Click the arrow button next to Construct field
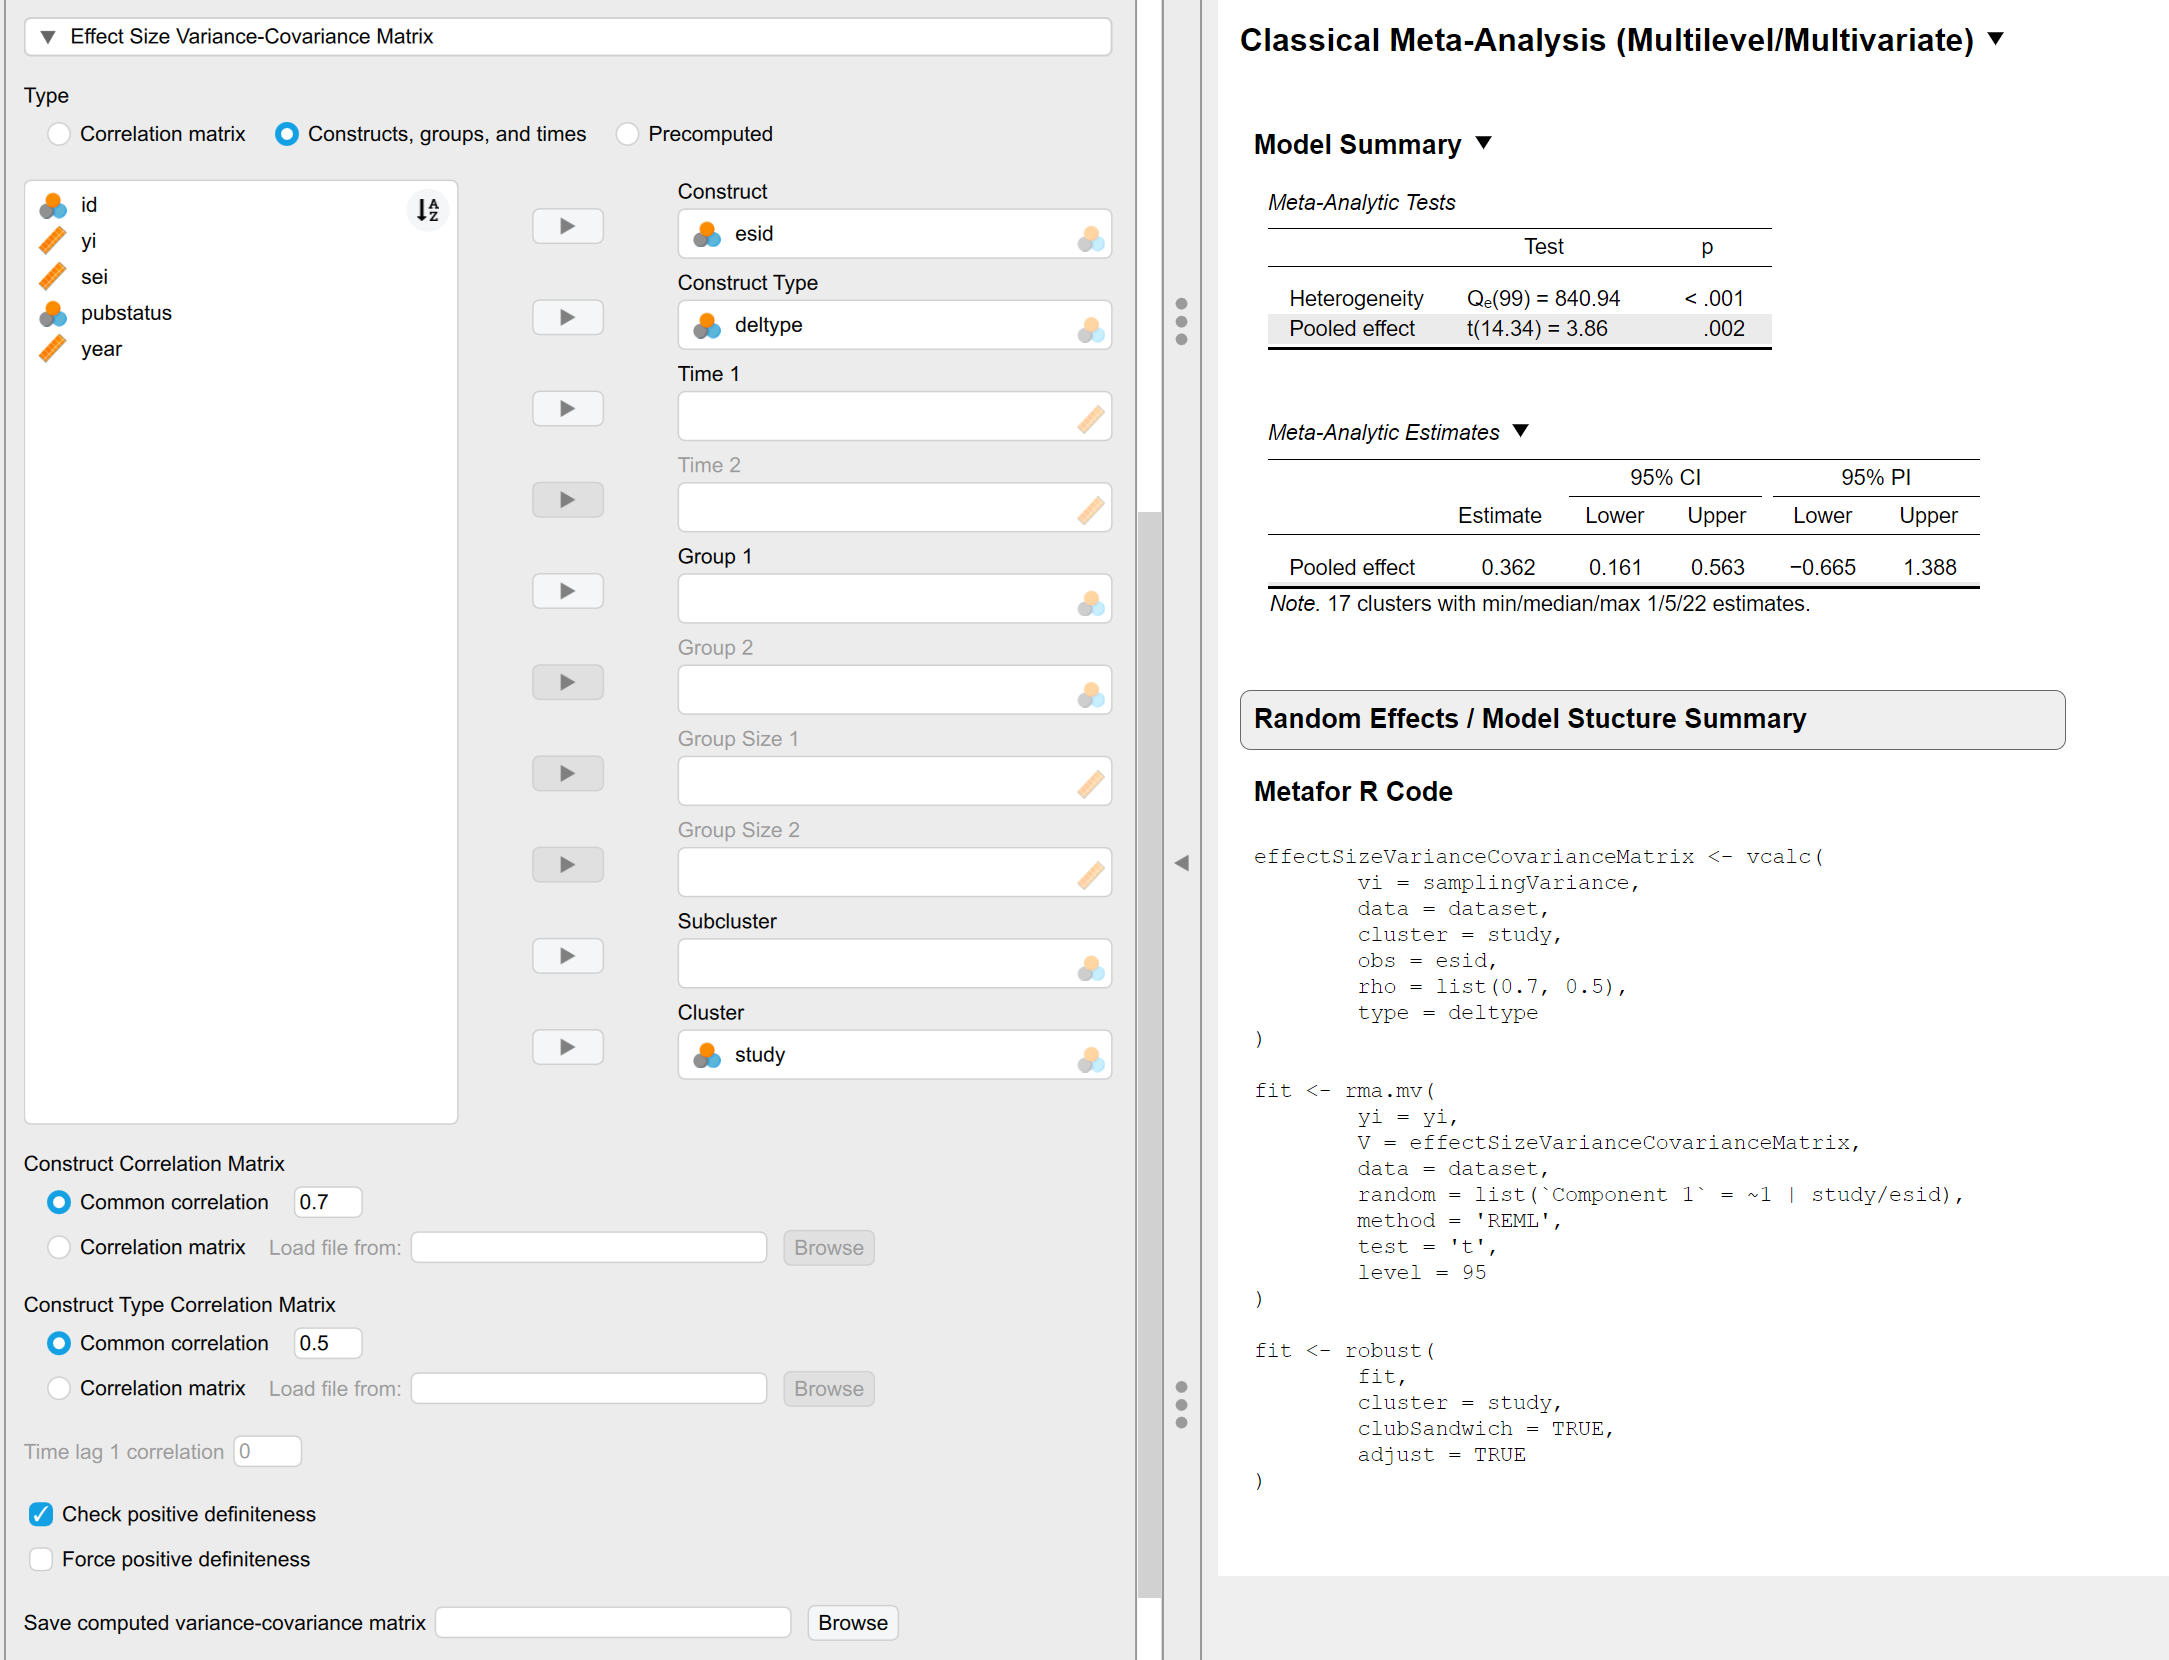The width and height of the screenshot is (2169, 1660). [567, 227]
